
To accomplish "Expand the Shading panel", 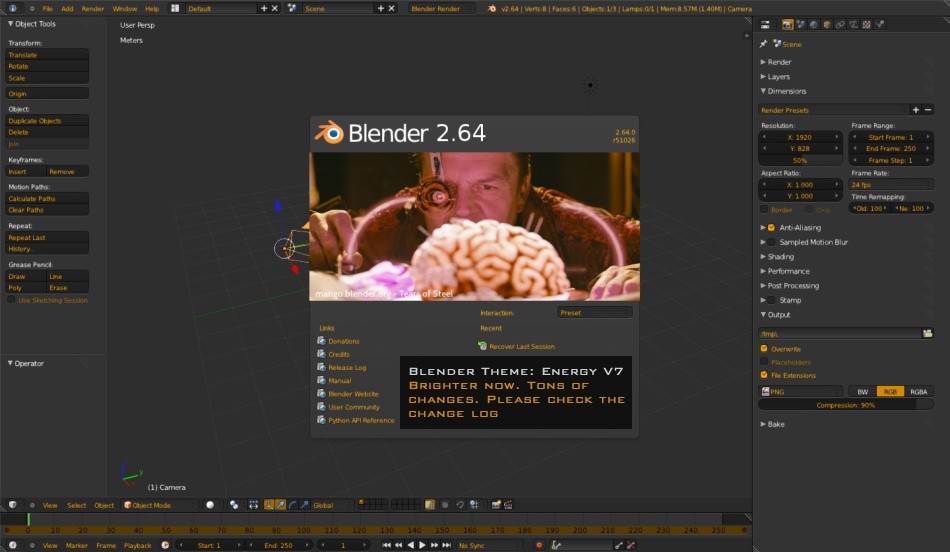I will click(777, 256).
